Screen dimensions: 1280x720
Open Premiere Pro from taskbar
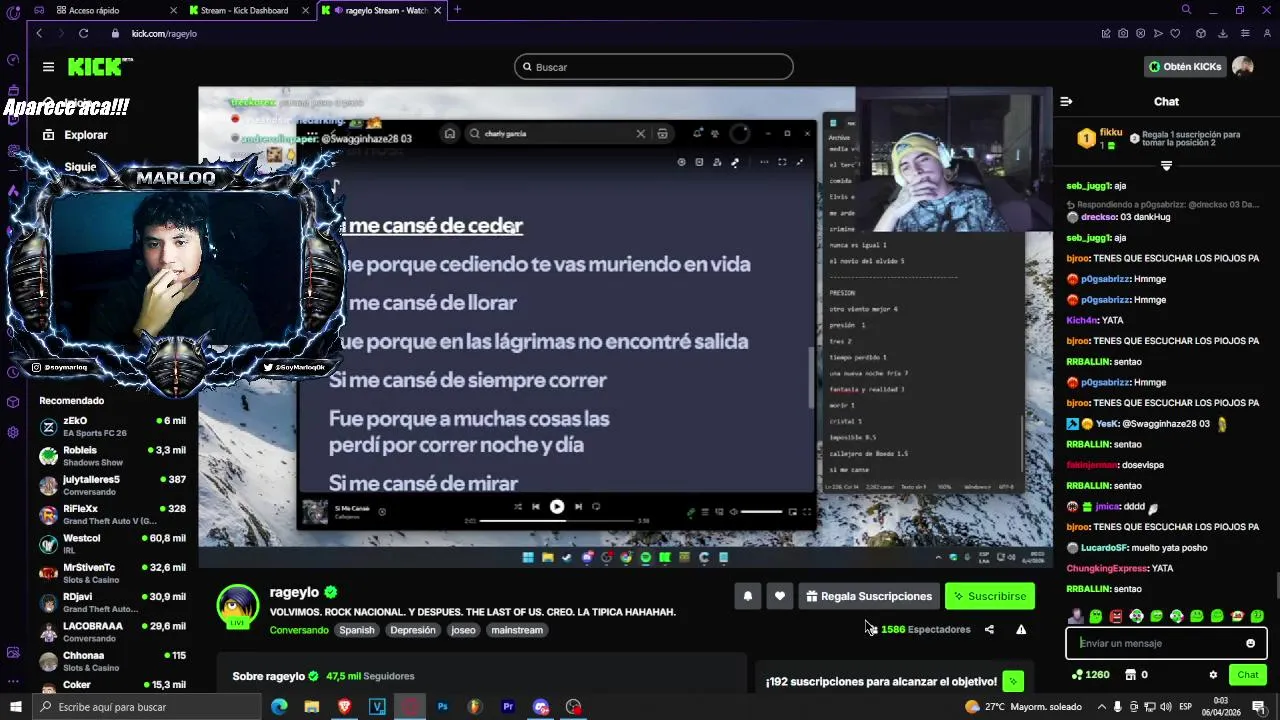tap(508, 707)
